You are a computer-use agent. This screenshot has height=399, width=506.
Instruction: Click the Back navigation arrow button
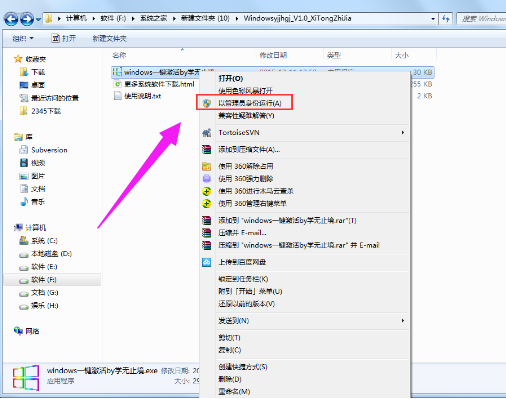[11, 19]
